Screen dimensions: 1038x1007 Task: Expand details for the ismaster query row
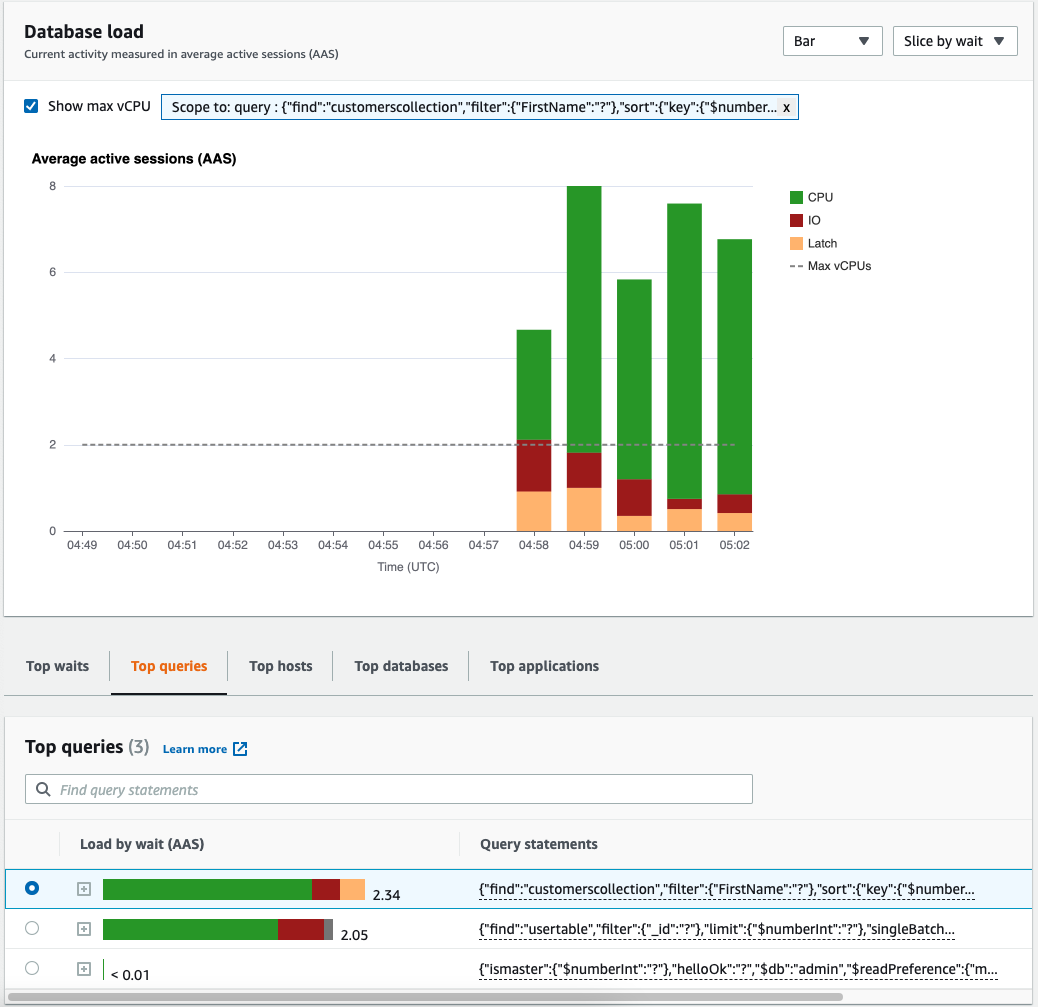(84, 969)
